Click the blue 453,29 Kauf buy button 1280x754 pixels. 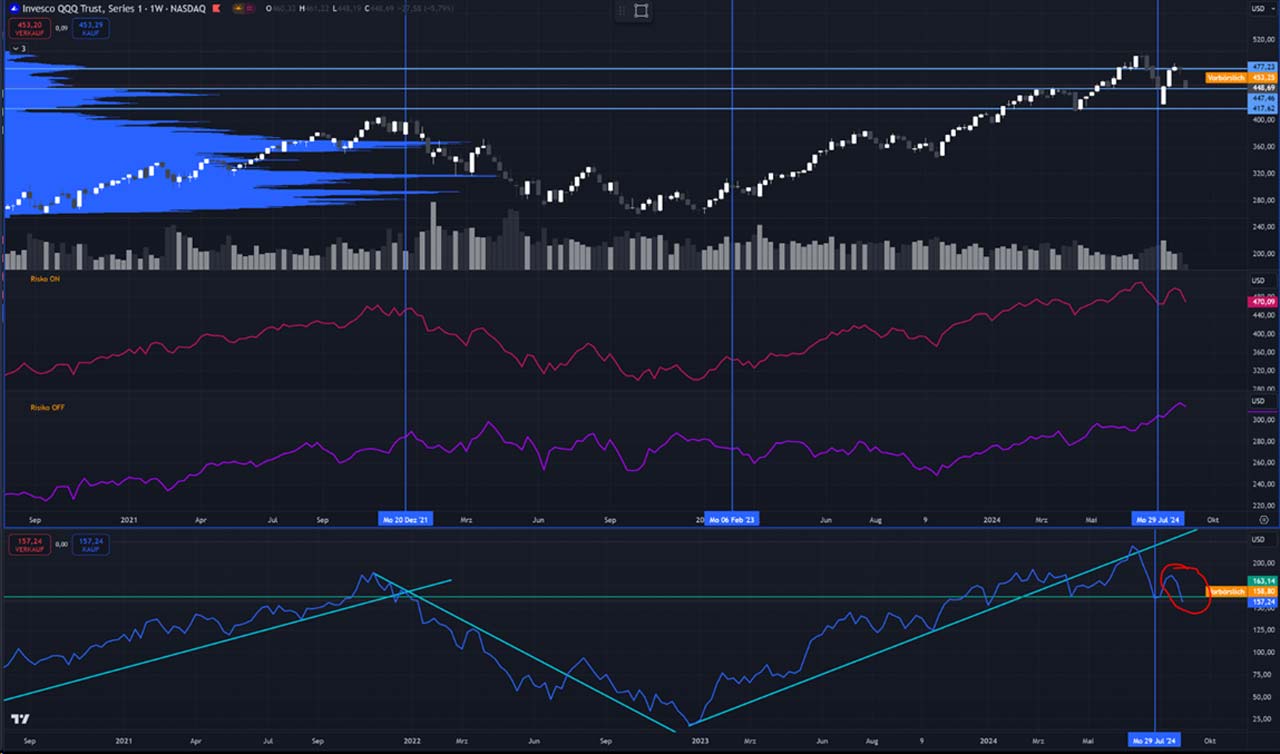[x=91, y=28]
